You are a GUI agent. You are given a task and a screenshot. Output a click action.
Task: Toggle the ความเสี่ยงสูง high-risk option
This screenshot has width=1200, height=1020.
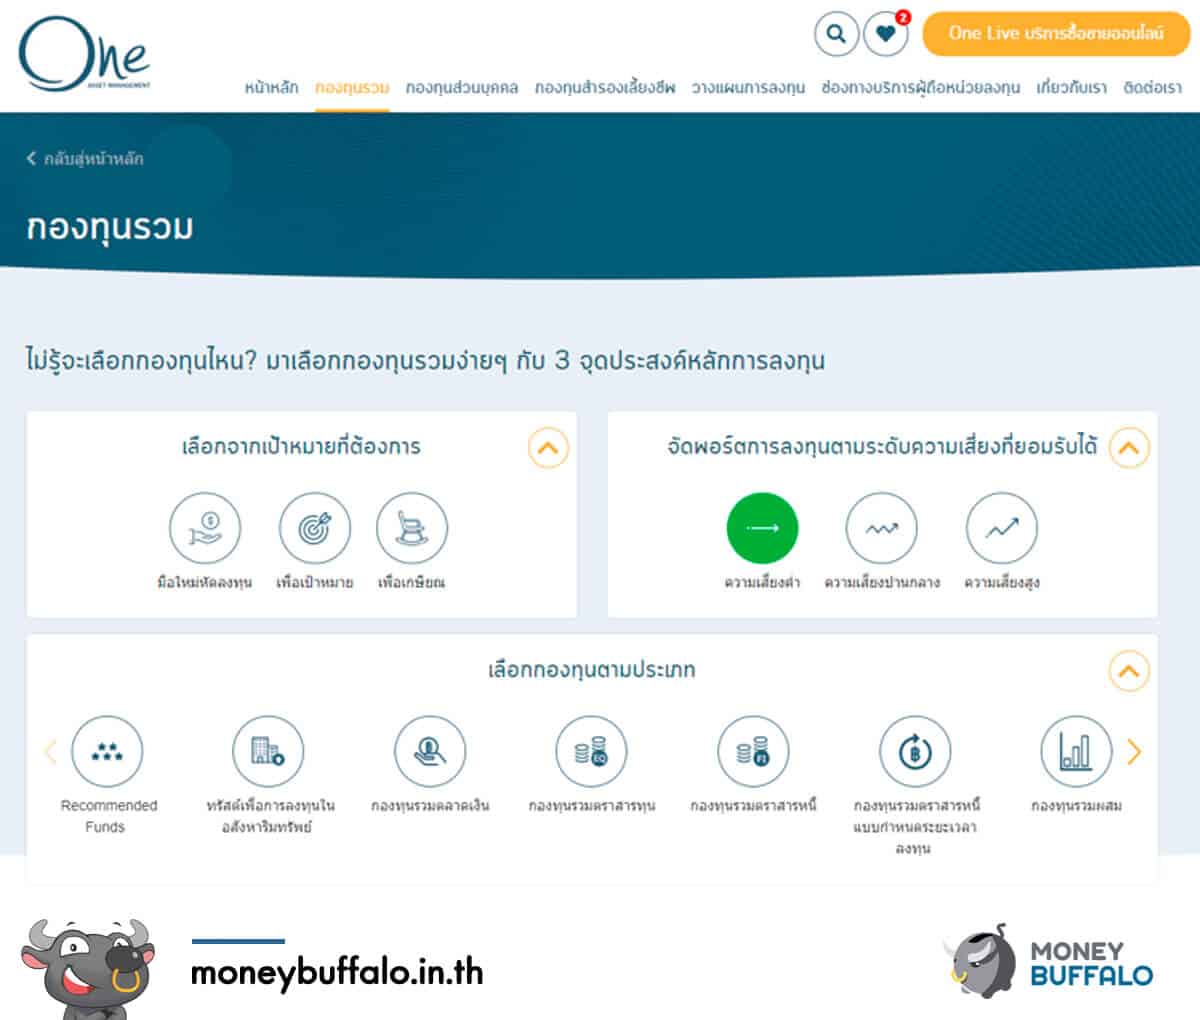pyautogui.click(x=1001, y=528)
